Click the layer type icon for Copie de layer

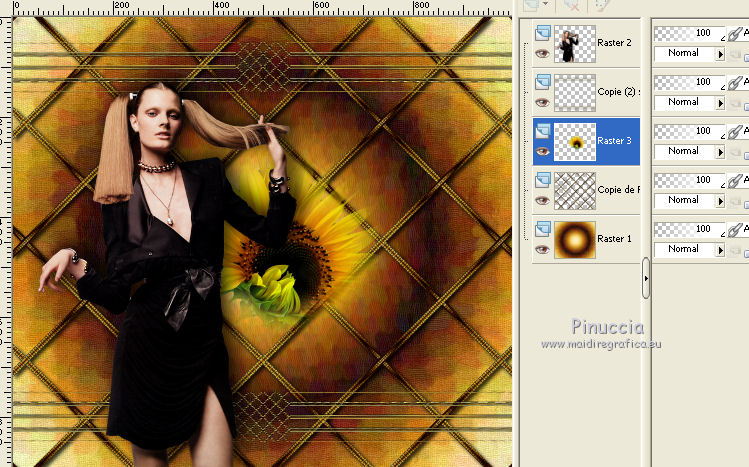point(543,180)
